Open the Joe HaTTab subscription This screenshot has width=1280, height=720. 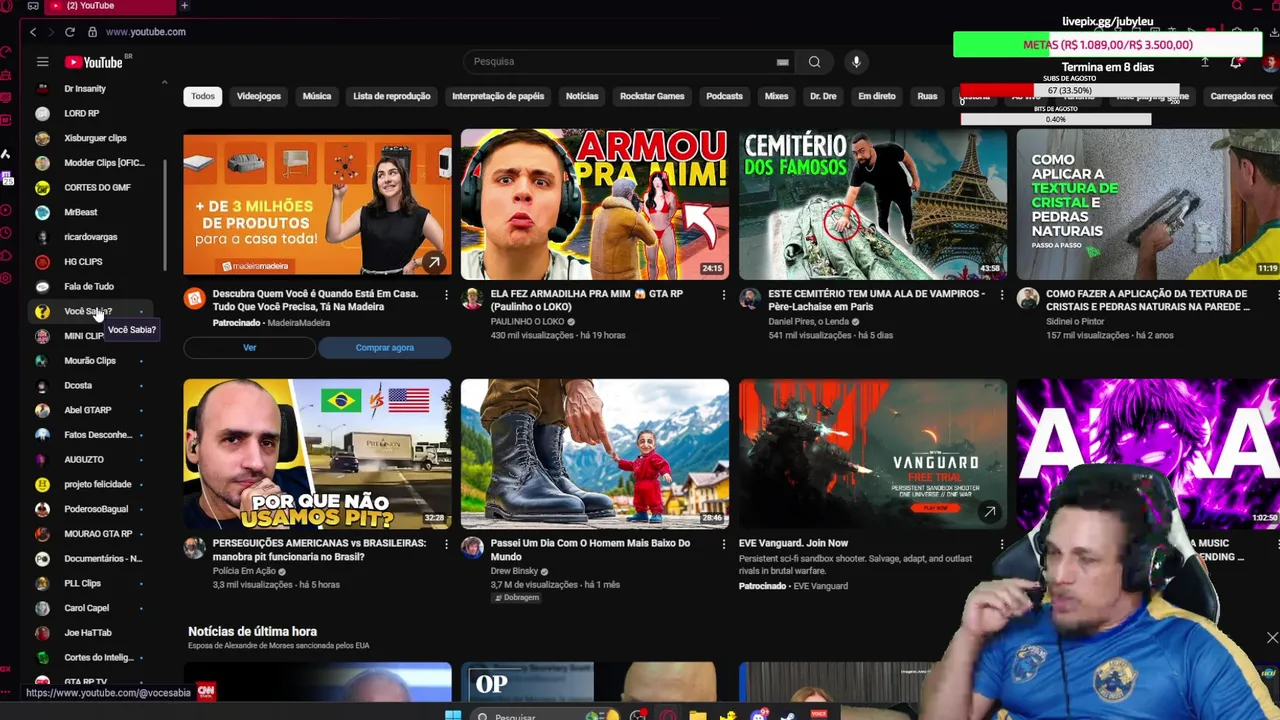click(x=90, y=633)
